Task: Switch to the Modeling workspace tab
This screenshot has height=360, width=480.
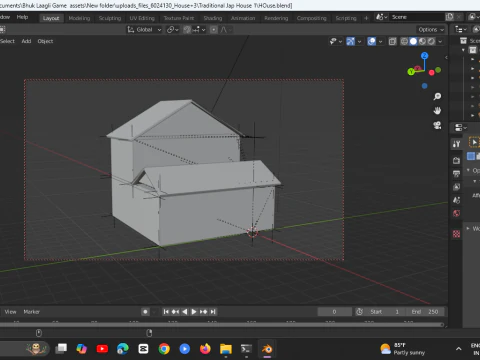Action: tap(79, 18)
